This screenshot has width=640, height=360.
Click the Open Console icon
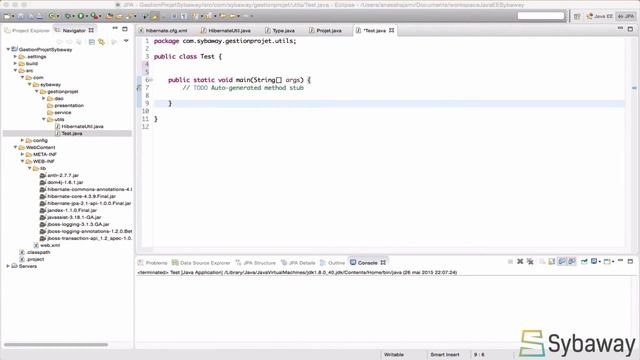(607, 262)
